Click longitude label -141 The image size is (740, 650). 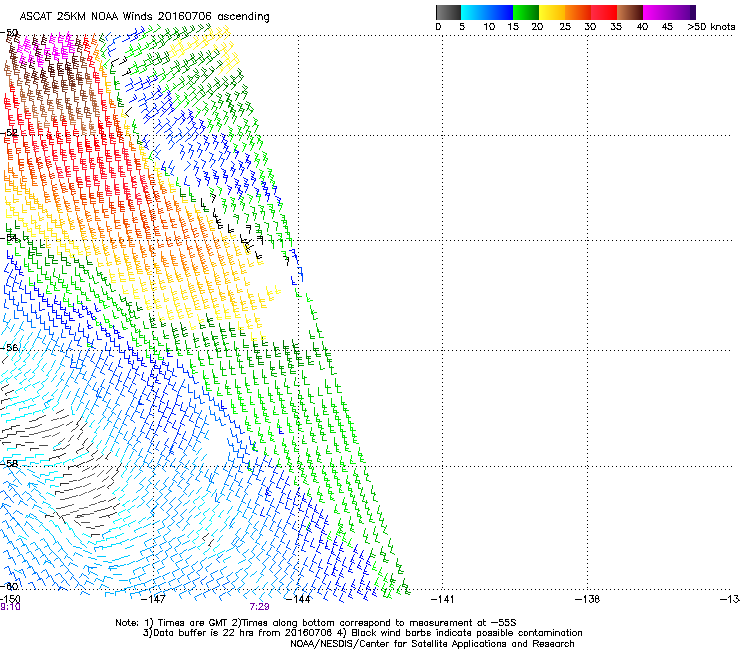click(x=443, y=599)
